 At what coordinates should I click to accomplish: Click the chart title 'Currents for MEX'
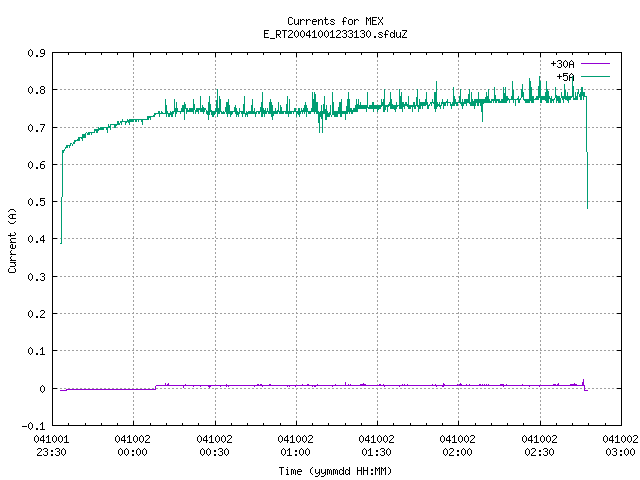335,21
